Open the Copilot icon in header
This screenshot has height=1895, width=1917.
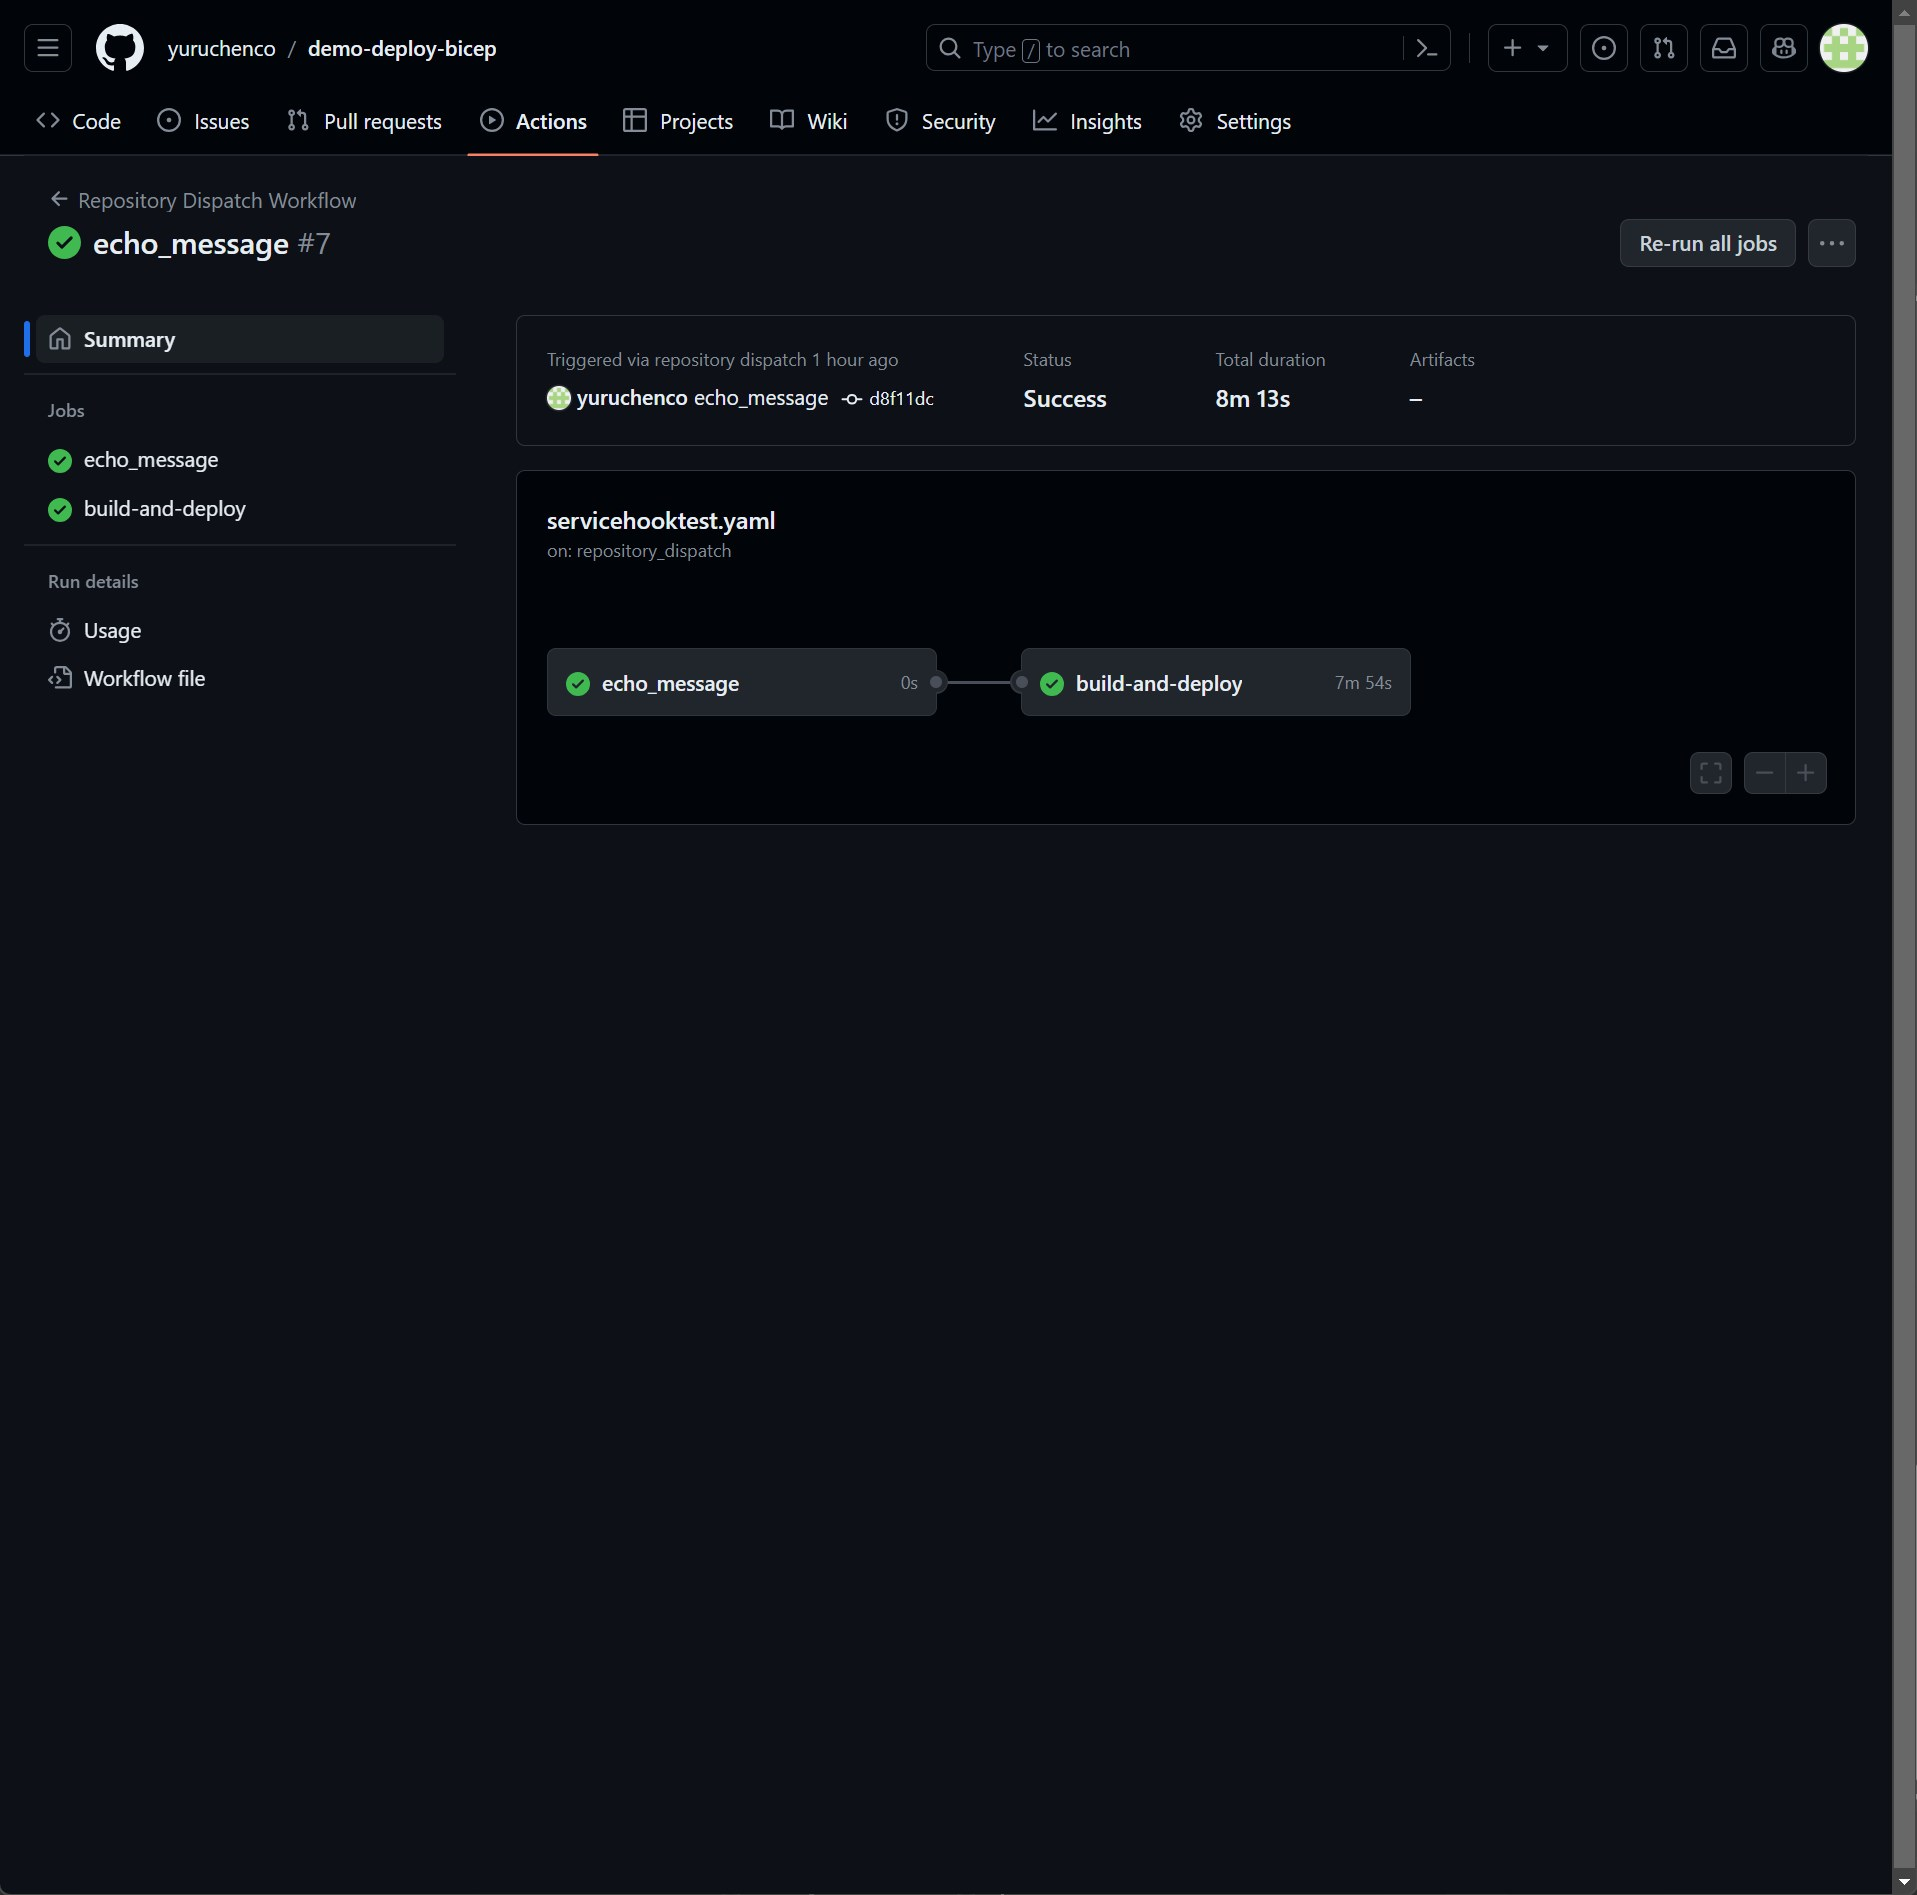(x=1784, y=48)
